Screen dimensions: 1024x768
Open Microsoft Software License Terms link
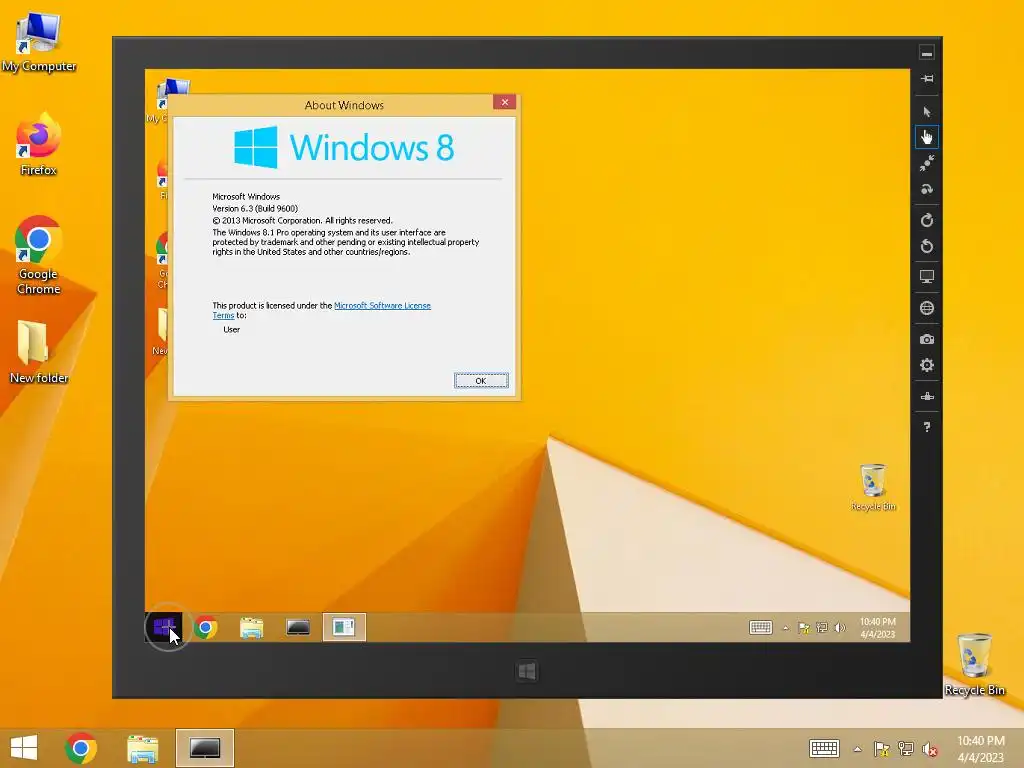pos(382,306)
